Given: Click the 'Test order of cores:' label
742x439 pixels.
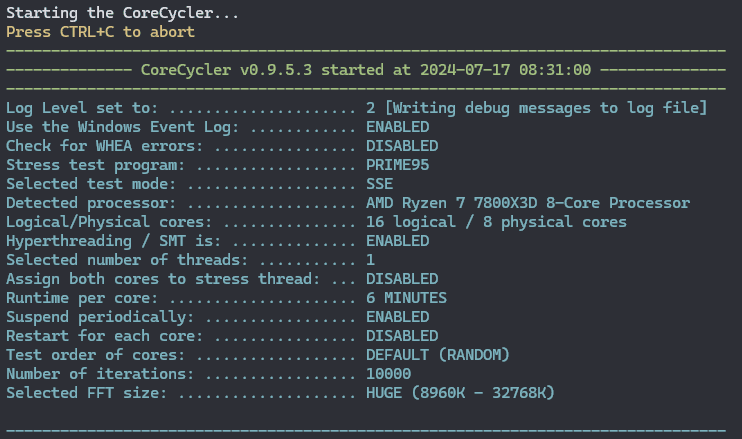Looking at the screenshot, I should tap(95, 355).
